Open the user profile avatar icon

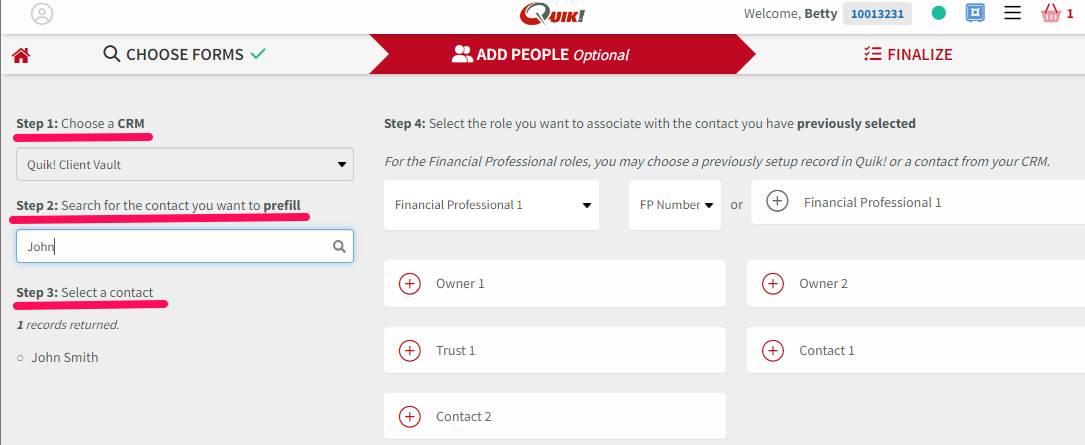[42, 14]
